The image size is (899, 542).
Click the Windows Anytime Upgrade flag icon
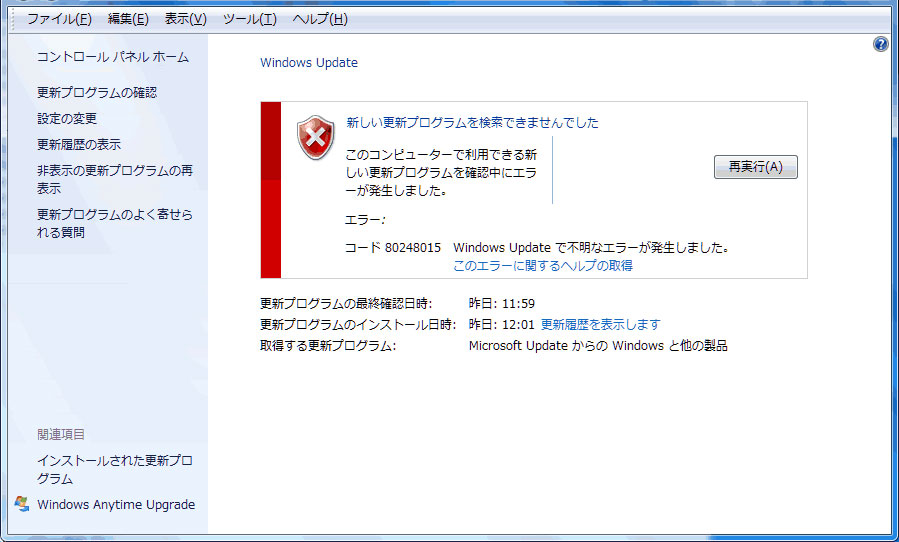point(22,504)
